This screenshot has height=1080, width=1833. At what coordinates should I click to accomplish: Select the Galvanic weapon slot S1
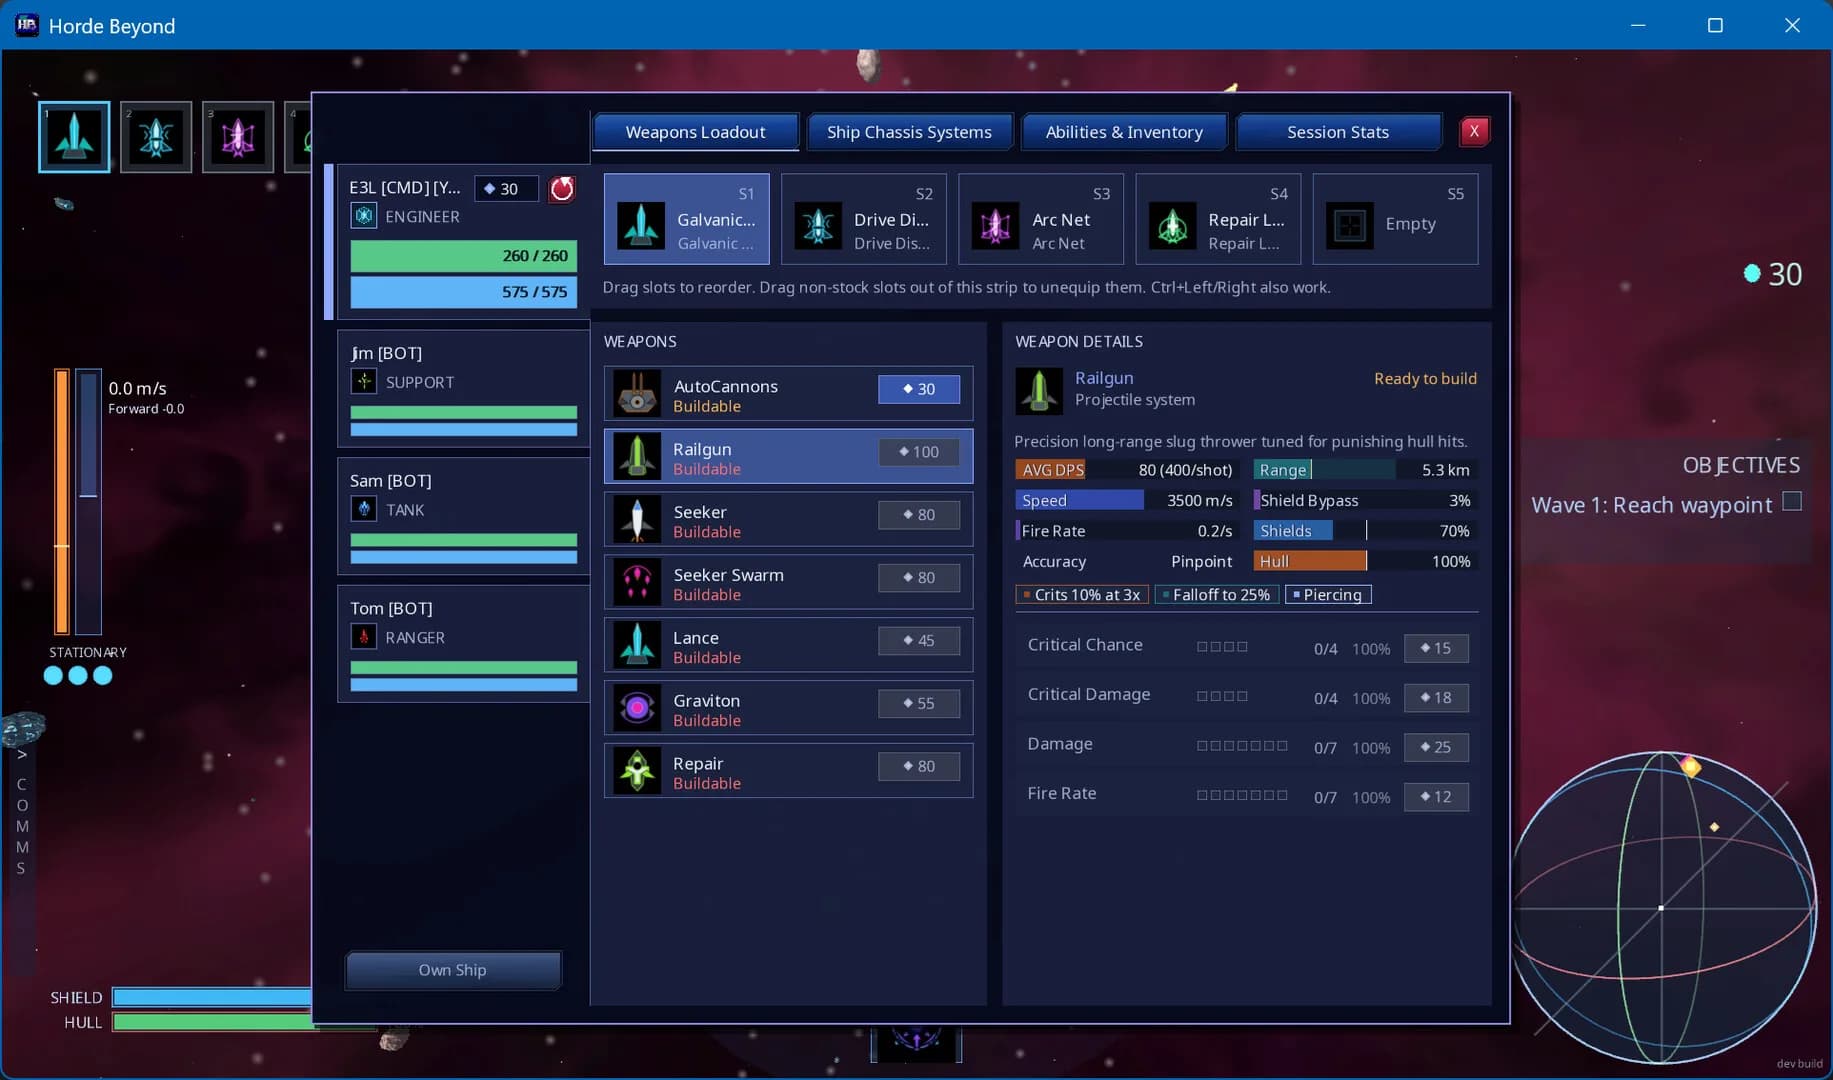point(687,219)
